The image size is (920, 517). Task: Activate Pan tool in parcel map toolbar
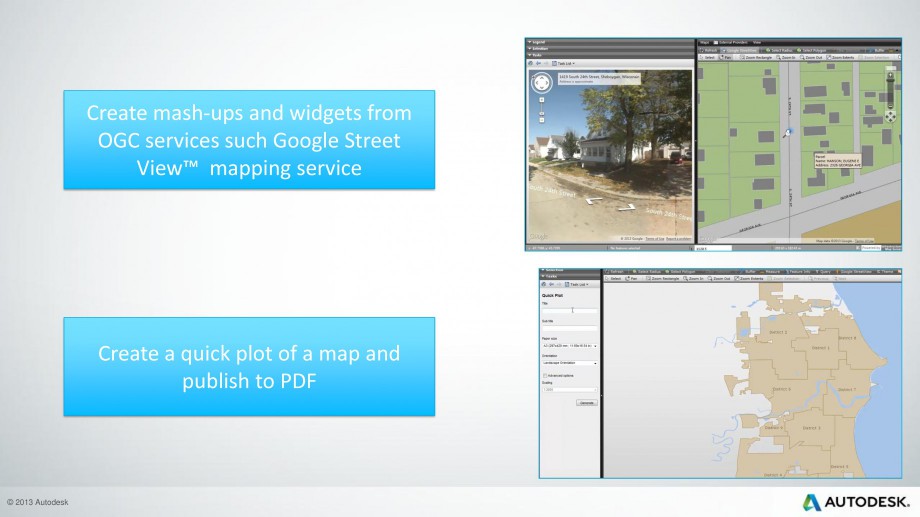point(725,58)
